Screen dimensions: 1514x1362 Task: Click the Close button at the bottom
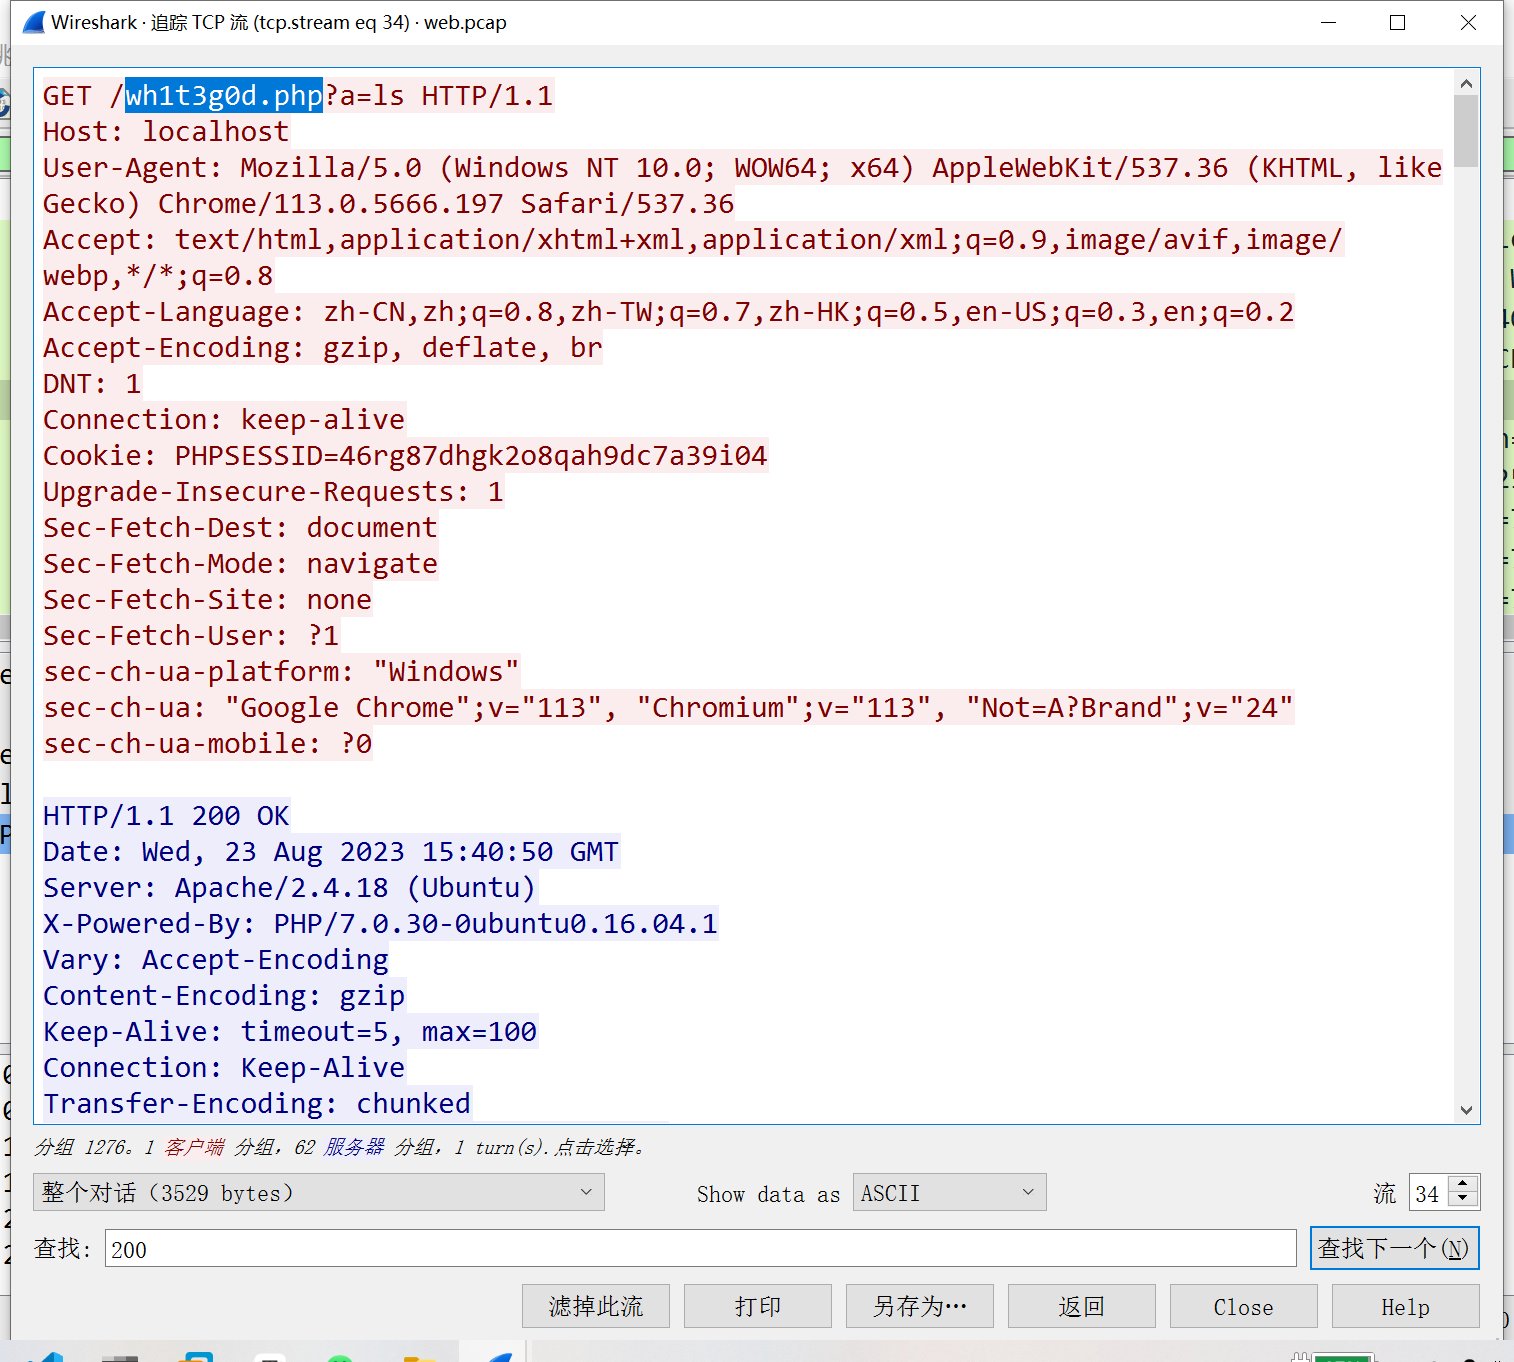1244,1306
